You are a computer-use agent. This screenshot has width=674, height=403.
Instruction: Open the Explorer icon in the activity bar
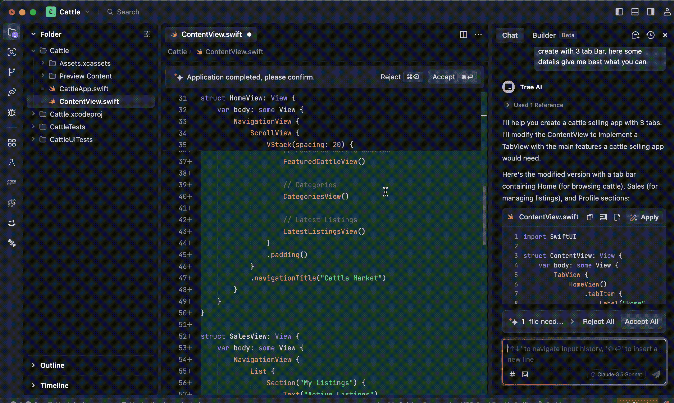[x=12, y=33]
